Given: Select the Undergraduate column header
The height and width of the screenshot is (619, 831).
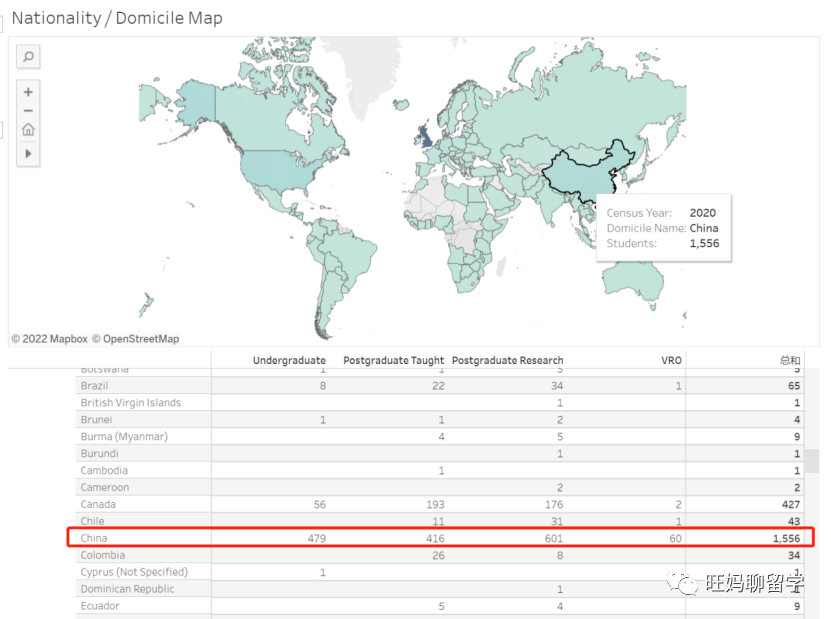Looking at the screenshot, I should pos(289,360).
